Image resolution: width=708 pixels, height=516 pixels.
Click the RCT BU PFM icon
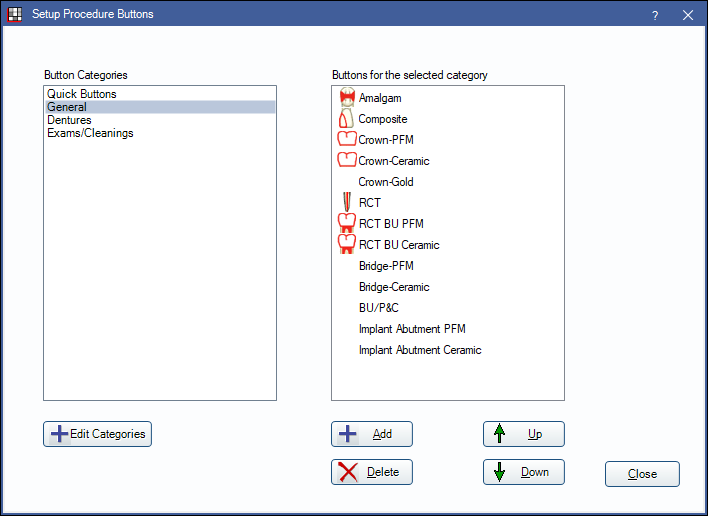[347, 224]
